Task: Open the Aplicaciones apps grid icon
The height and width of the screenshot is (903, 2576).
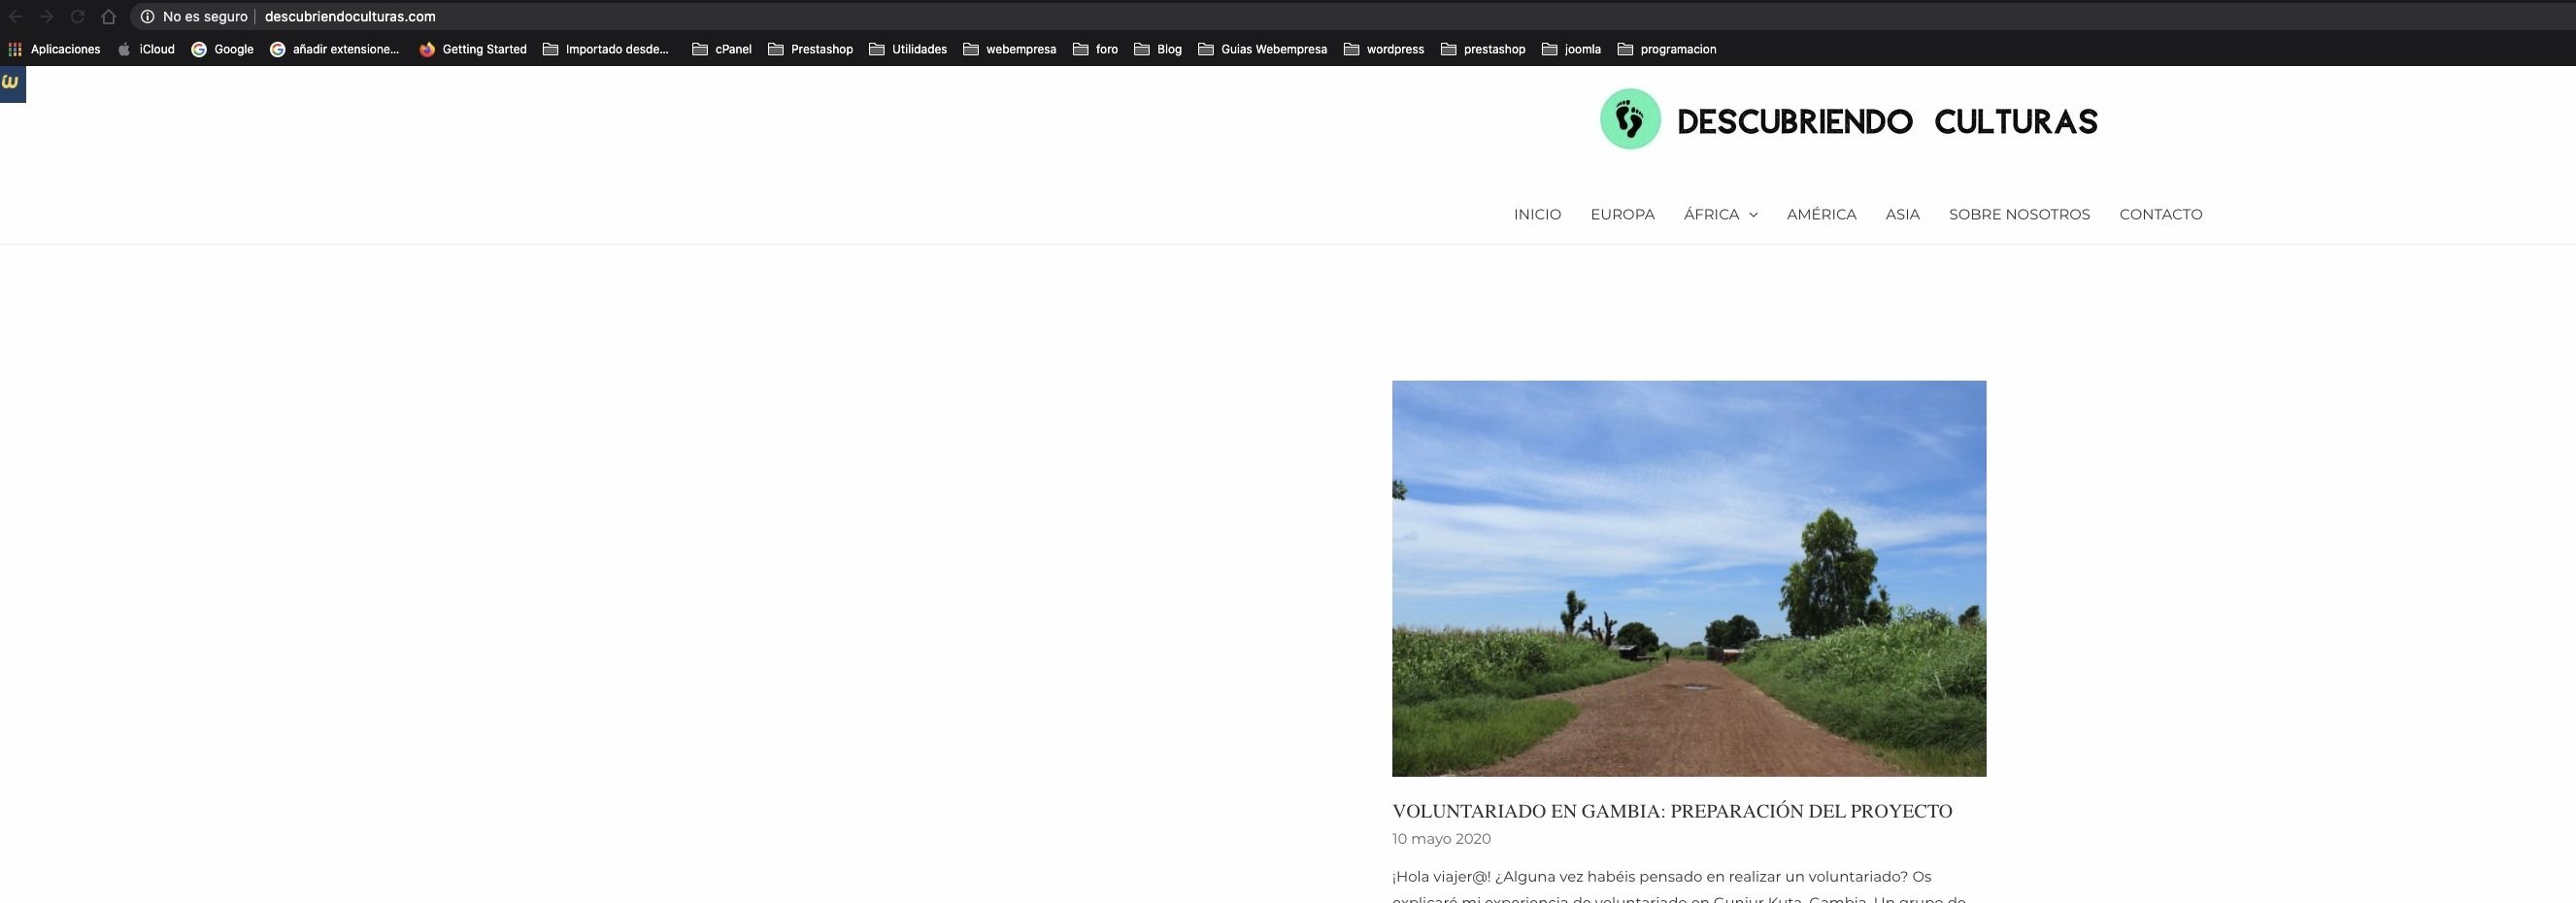Action: [x=15, y=49]
